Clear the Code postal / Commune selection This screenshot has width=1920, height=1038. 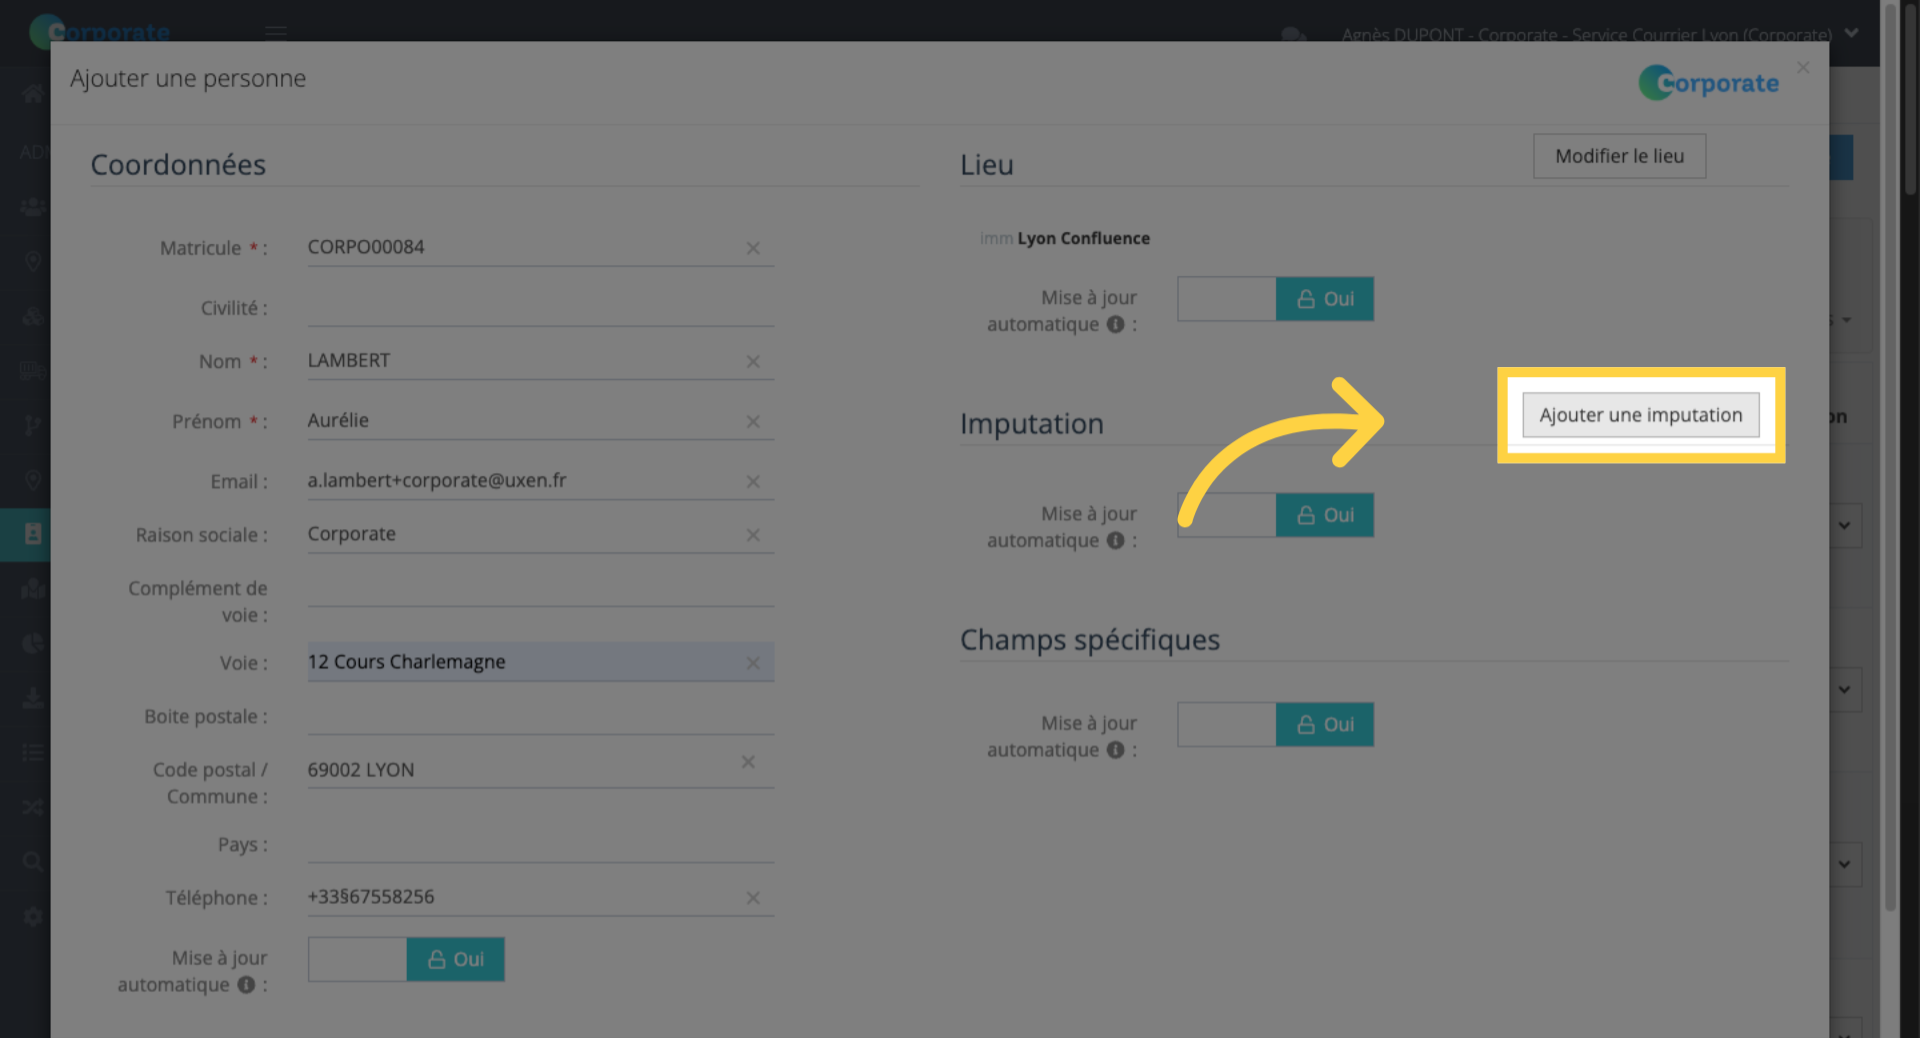[x=748, y=763]
